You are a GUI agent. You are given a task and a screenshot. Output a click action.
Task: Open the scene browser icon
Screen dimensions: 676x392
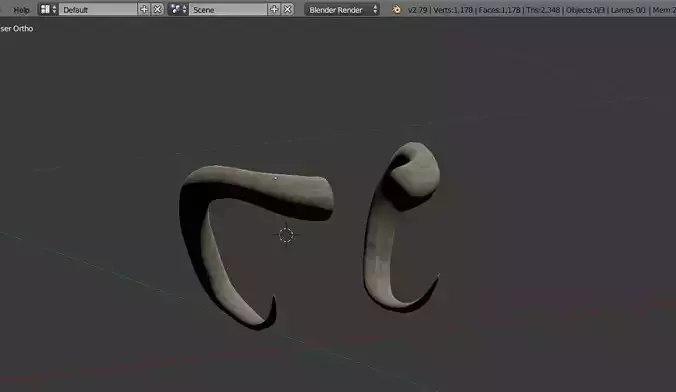click(178, 9)
